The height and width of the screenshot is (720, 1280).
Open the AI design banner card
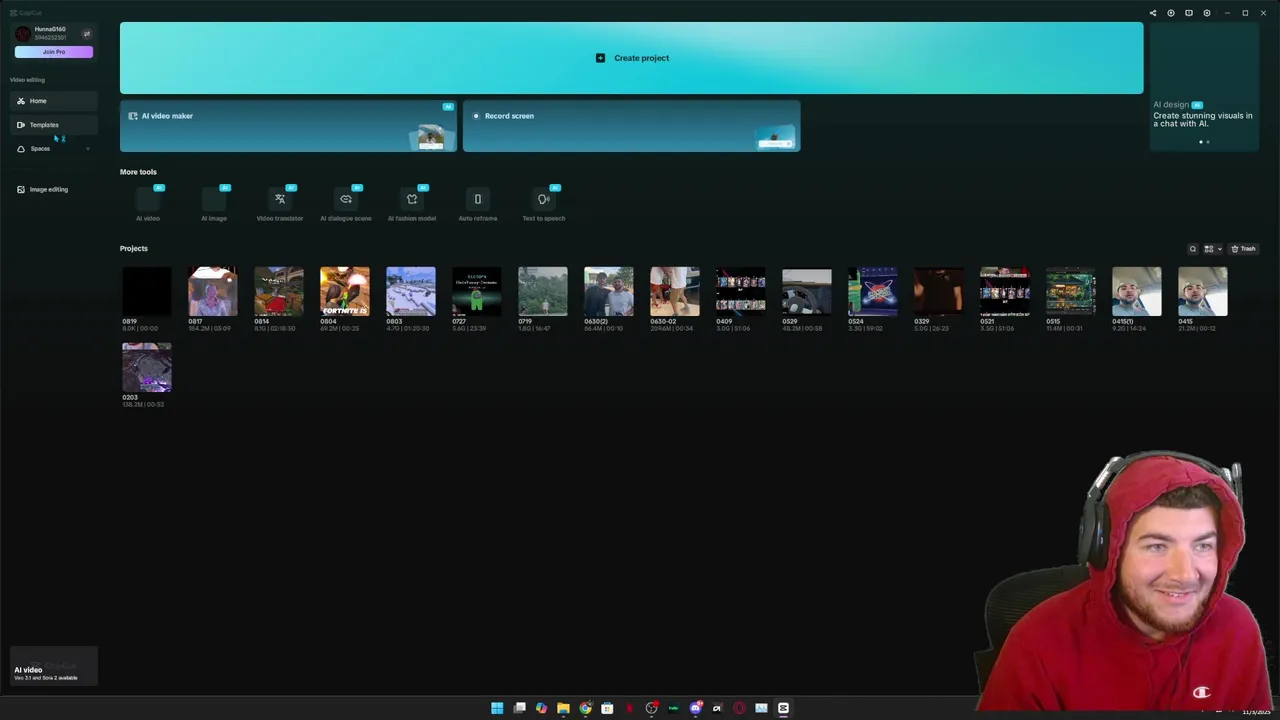coord(1204,86)
